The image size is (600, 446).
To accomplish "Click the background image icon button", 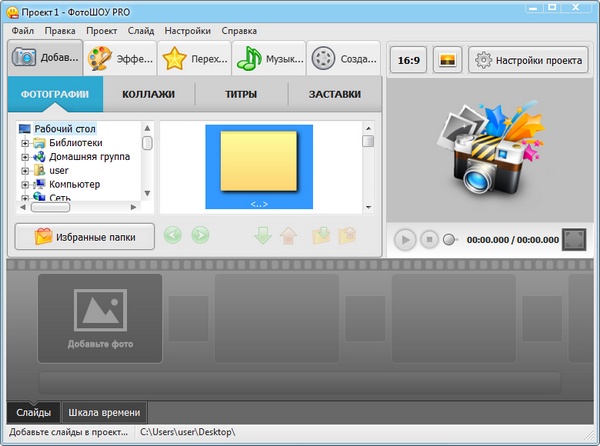I will click(x=446, y=60).
